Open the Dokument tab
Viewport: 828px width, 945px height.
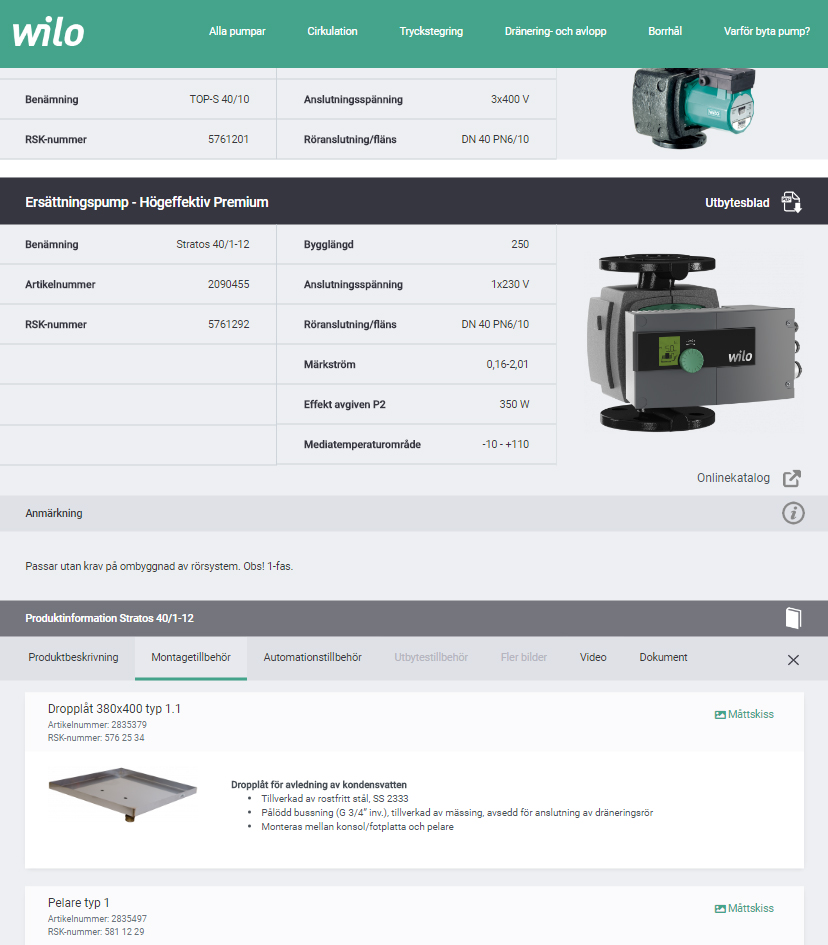(x=663, y=658)
